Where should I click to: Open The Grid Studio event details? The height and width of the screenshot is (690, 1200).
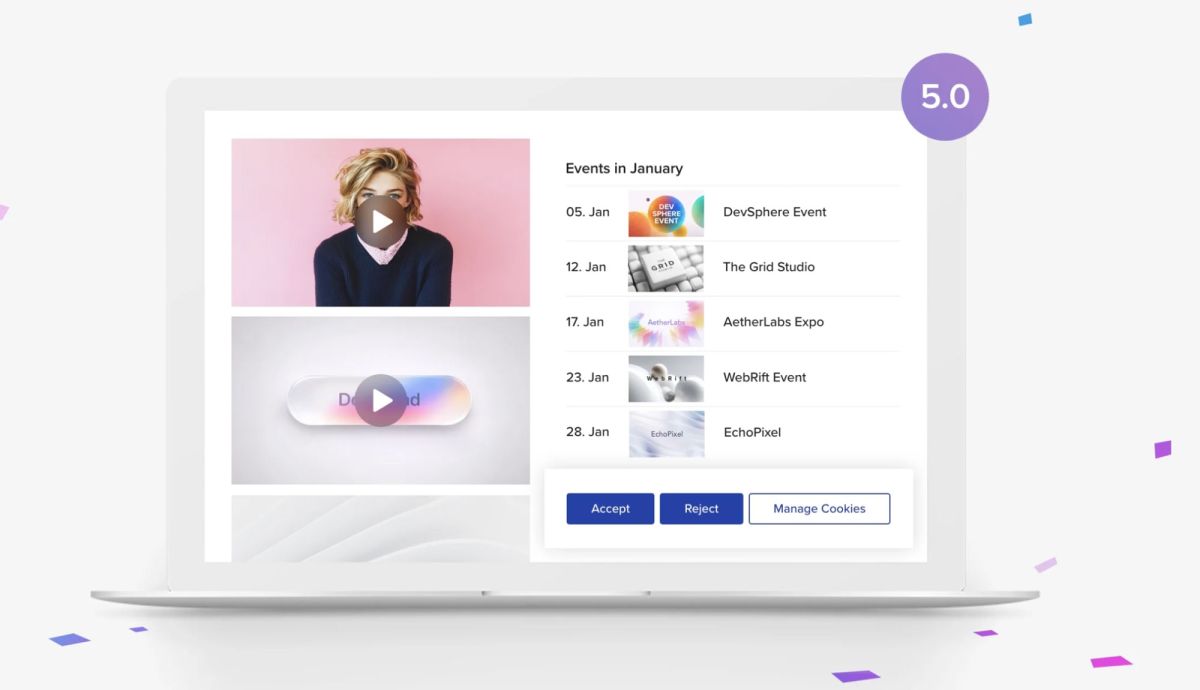tap(769, 267)
